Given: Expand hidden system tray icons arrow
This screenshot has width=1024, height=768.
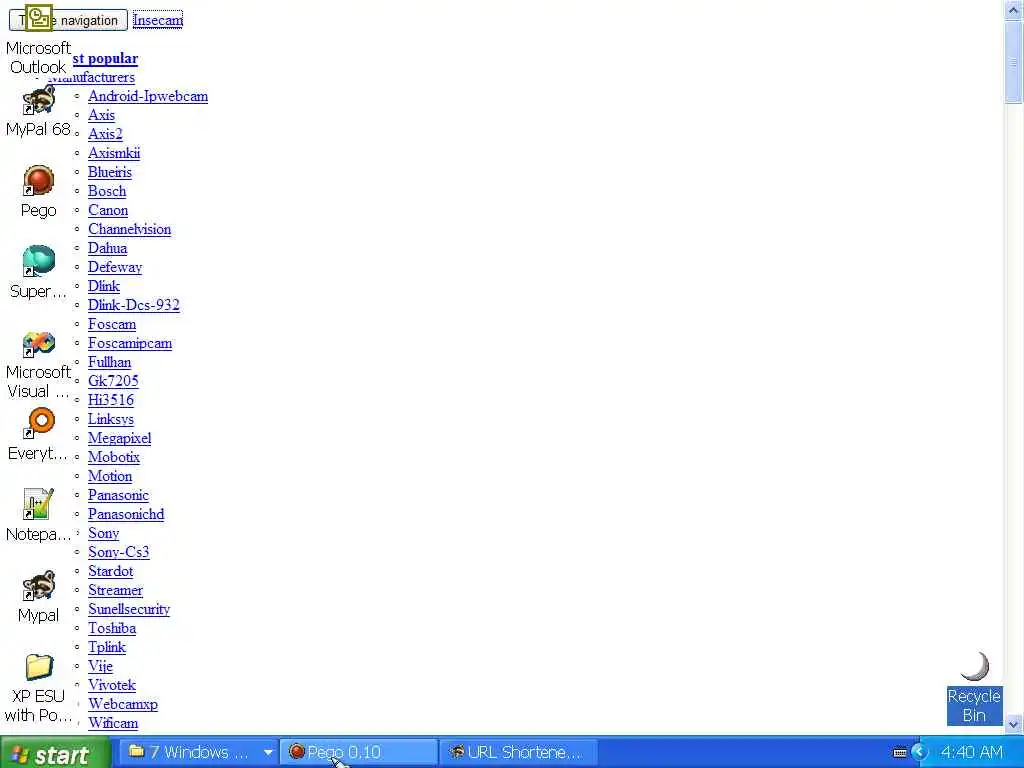Looking at the screenshot, I should [920, 753].
